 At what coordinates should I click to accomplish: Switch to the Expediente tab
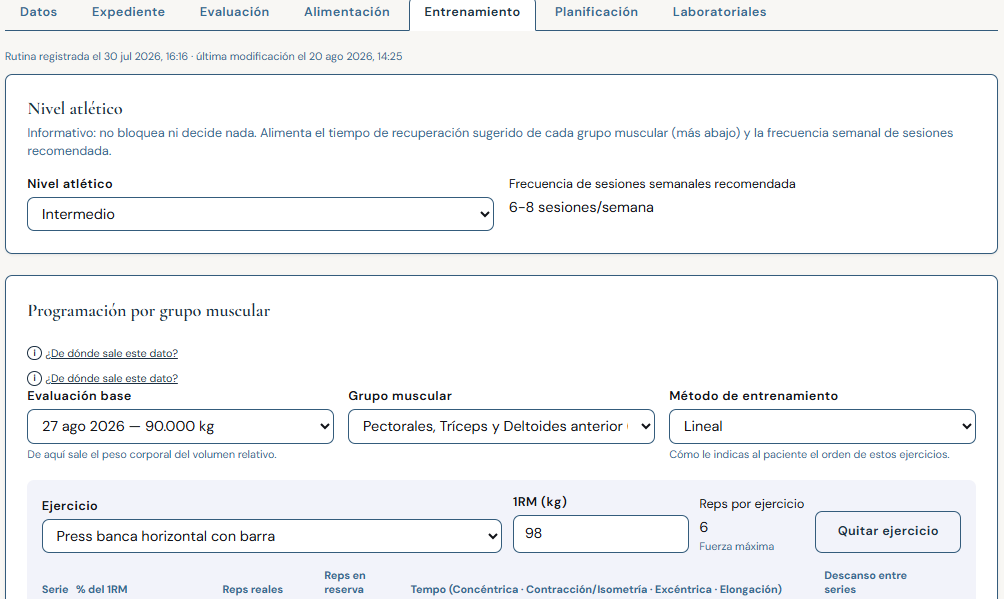point(128,12)
